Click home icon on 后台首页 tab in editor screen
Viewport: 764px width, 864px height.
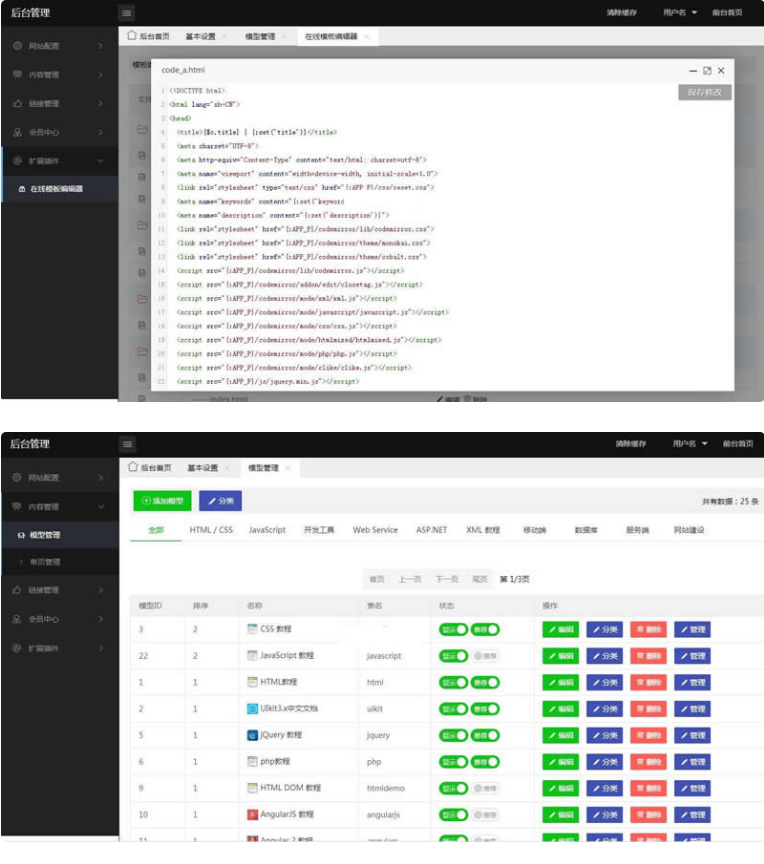132,36
